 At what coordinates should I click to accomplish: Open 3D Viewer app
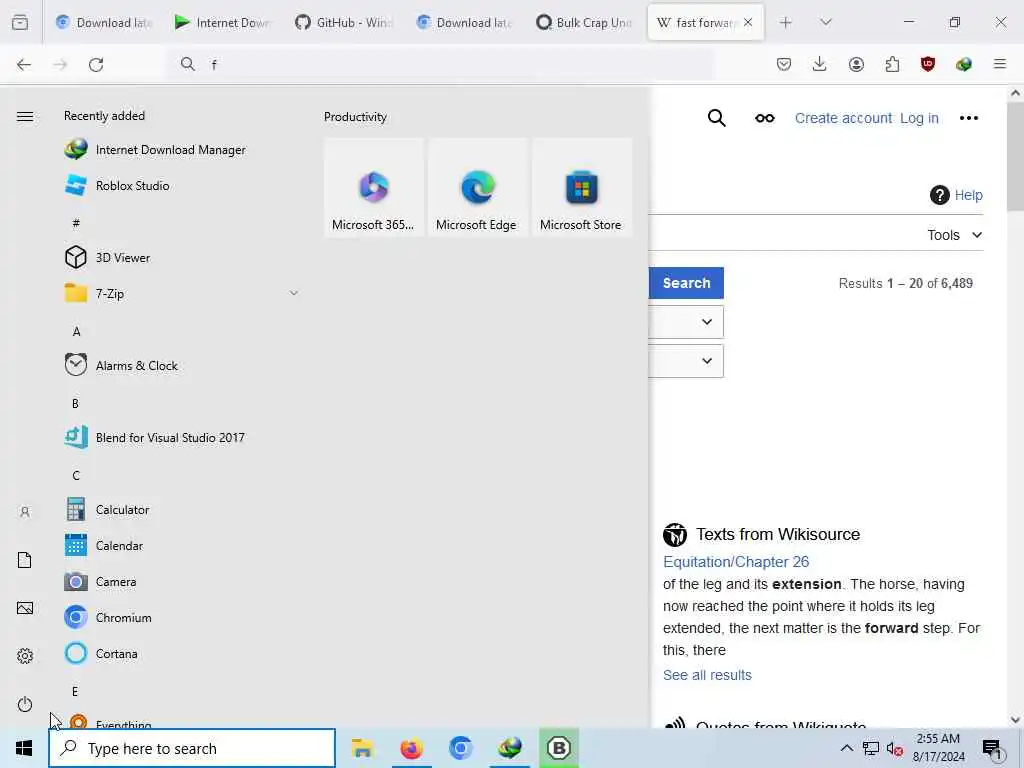point(108,257)
